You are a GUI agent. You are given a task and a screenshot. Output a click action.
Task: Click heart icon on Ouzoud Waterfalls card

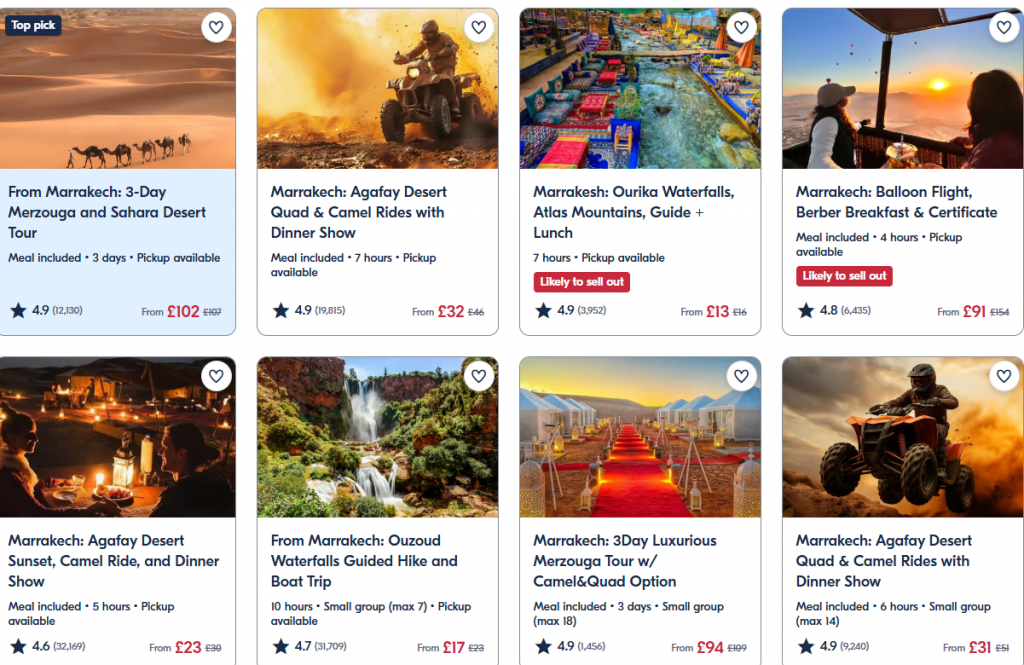coord(478,376)
